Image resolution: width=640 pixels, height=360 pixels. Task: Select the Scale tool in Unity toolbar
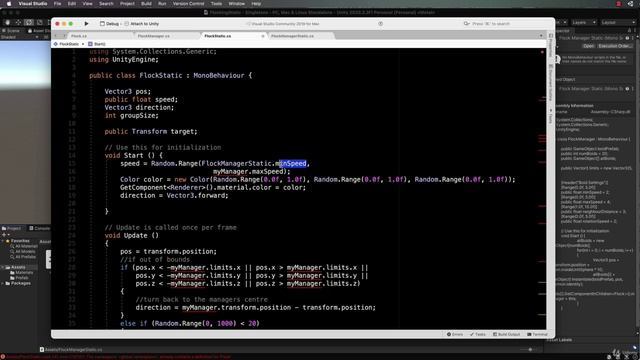coord(39,22)
